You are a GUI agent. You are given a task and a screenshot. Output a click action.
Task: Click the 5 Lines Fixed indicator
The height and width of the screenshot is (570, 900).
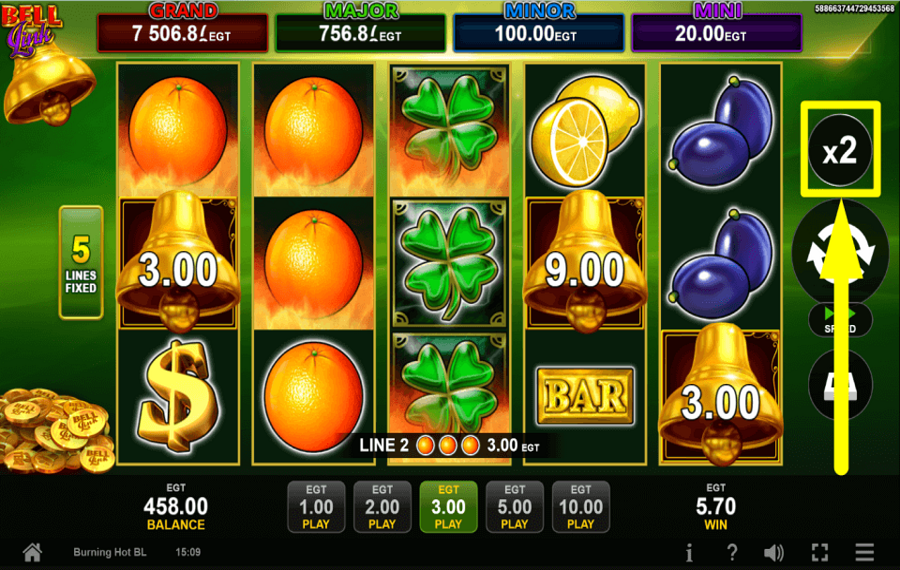click(x=81, y=262)
